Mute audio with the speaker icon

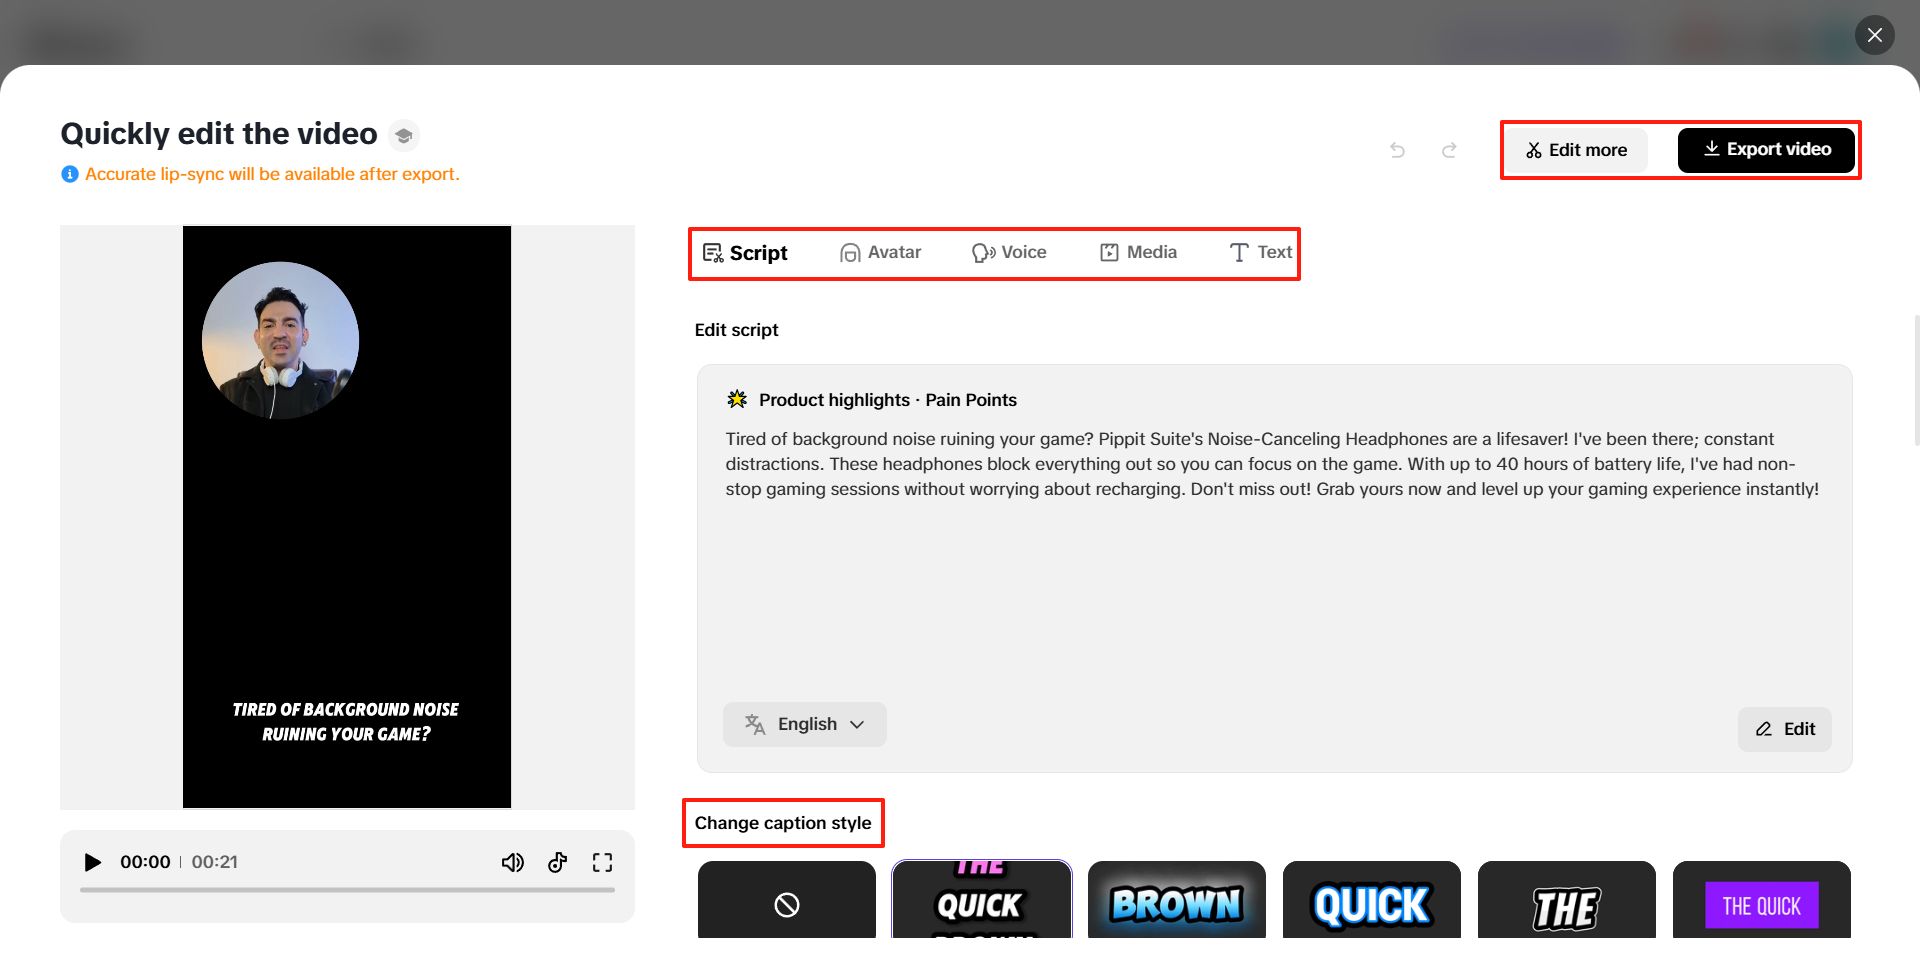(513, 861)
